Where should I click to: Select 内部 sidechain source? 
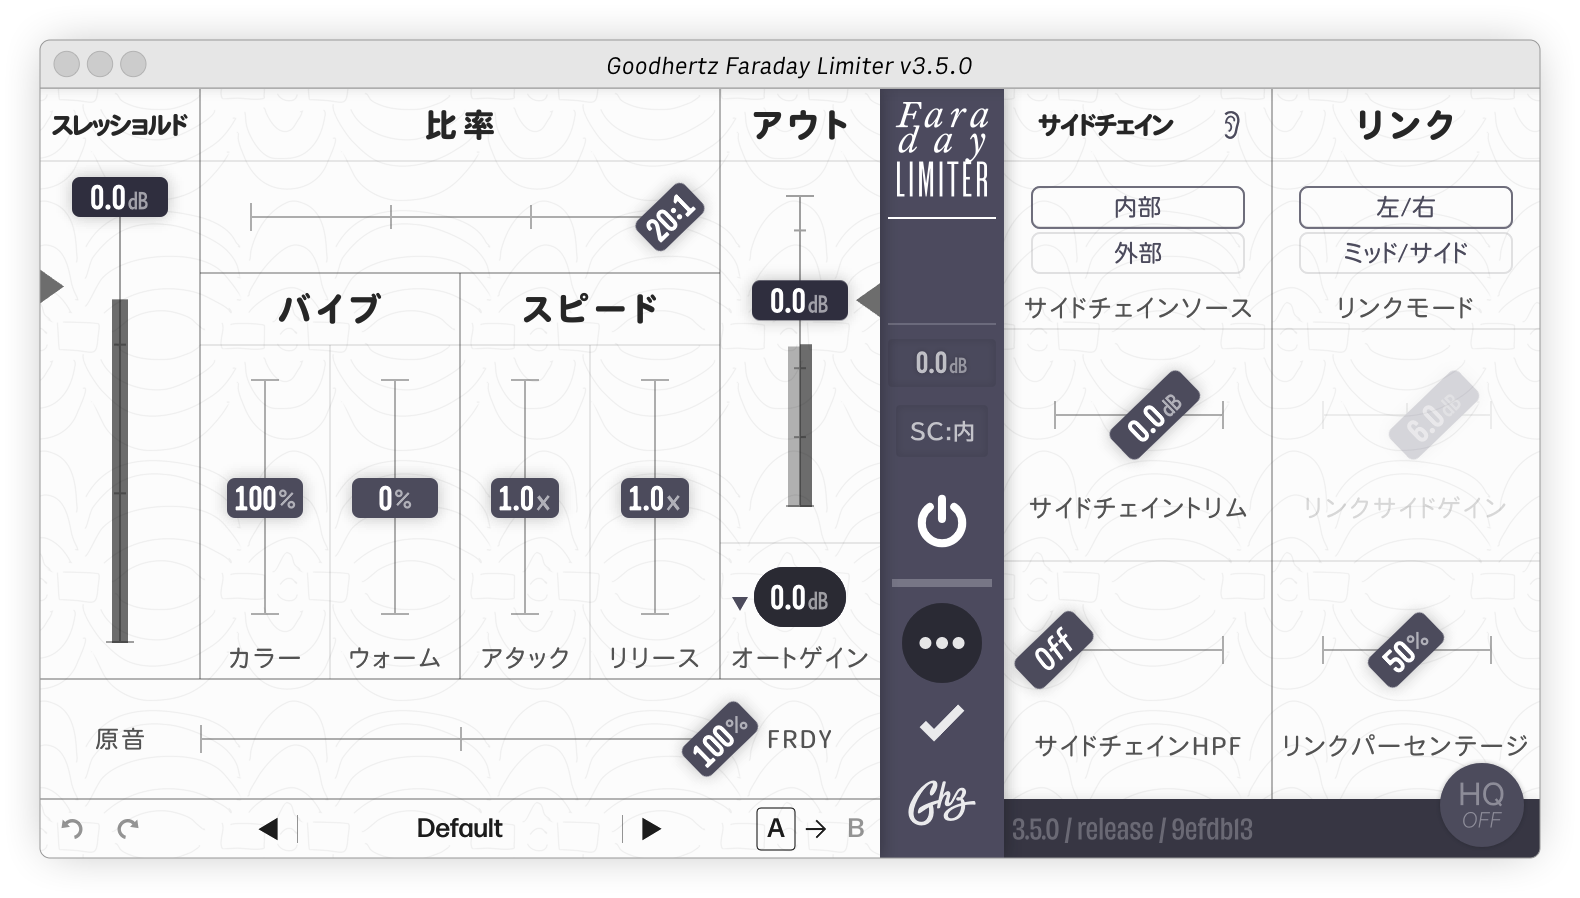1138,207
